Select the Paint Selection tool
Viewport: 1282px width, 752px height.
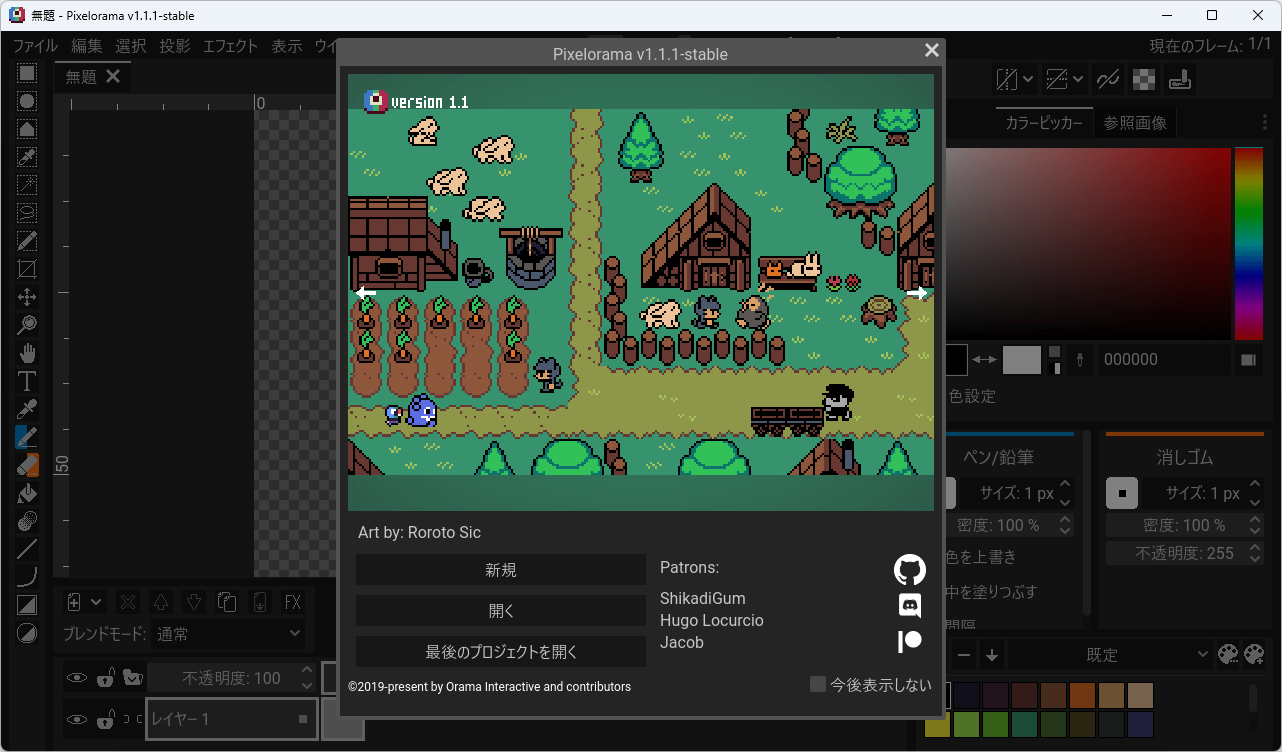point(27,241)
